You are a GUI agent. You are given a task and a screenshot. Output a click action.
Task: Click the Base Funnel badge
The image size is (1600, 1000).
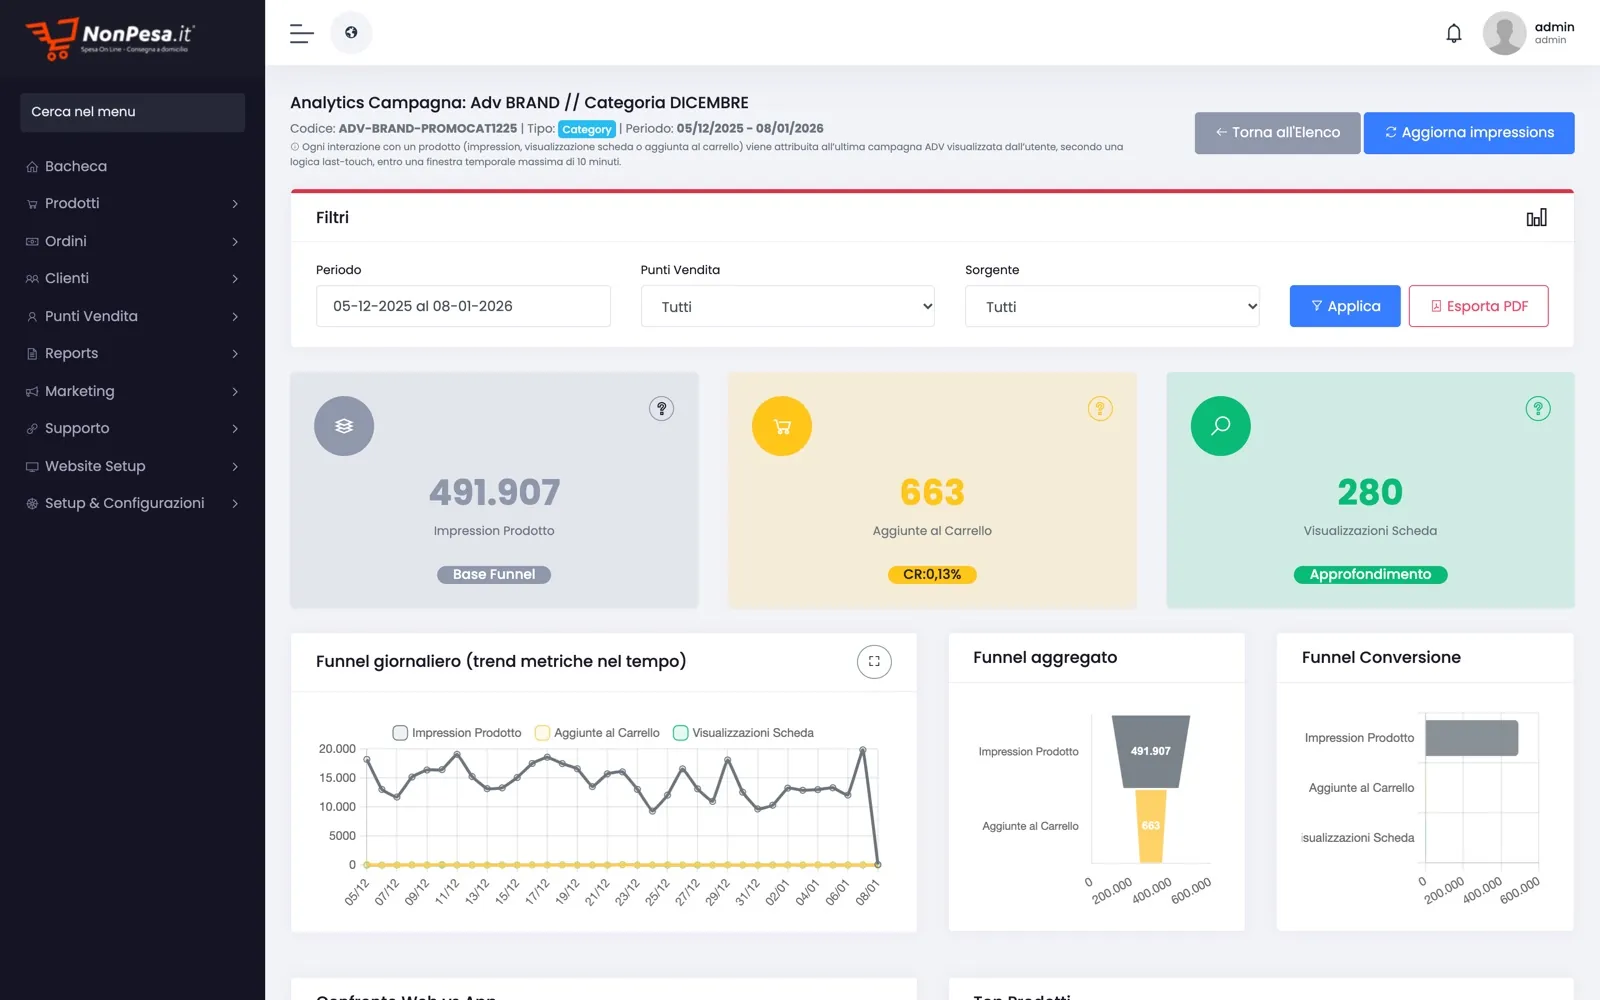pyautogui.click(x=494, y=574)
